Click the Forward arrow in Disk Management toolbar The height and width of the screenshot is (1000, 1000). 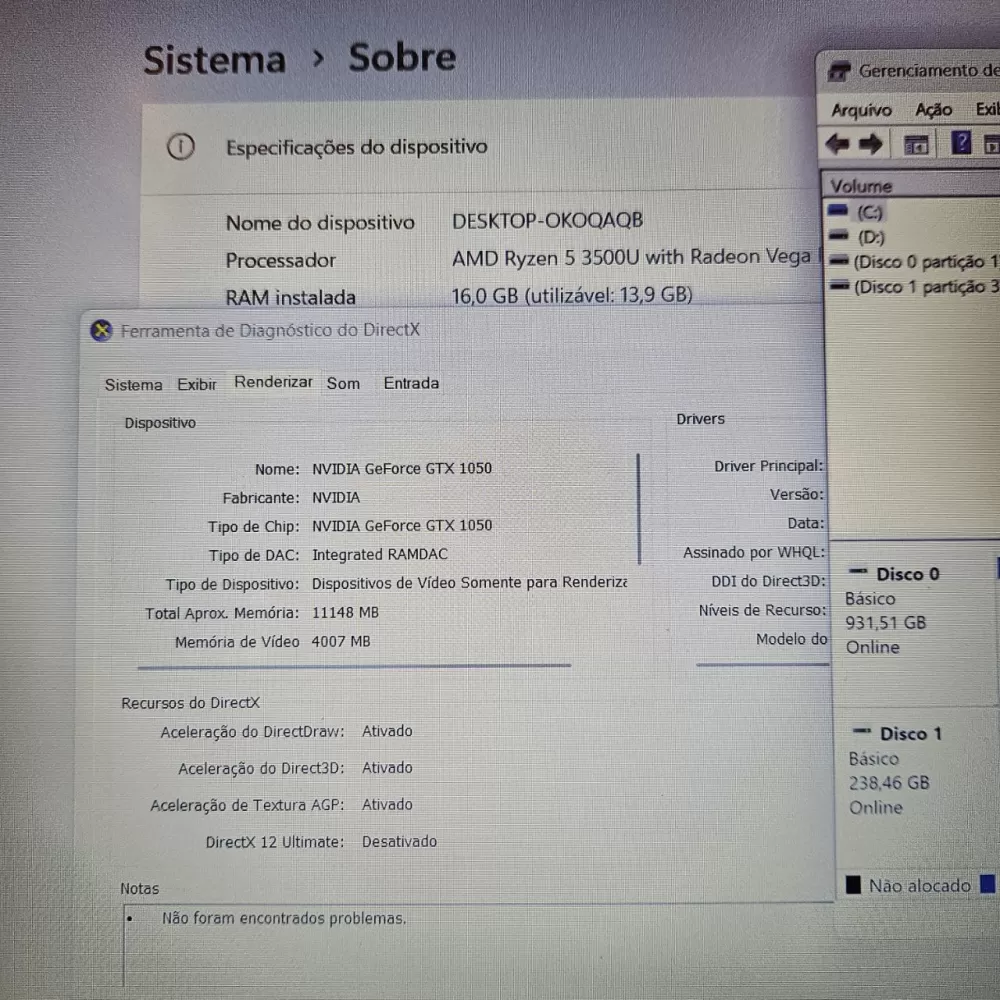(871, 144)
